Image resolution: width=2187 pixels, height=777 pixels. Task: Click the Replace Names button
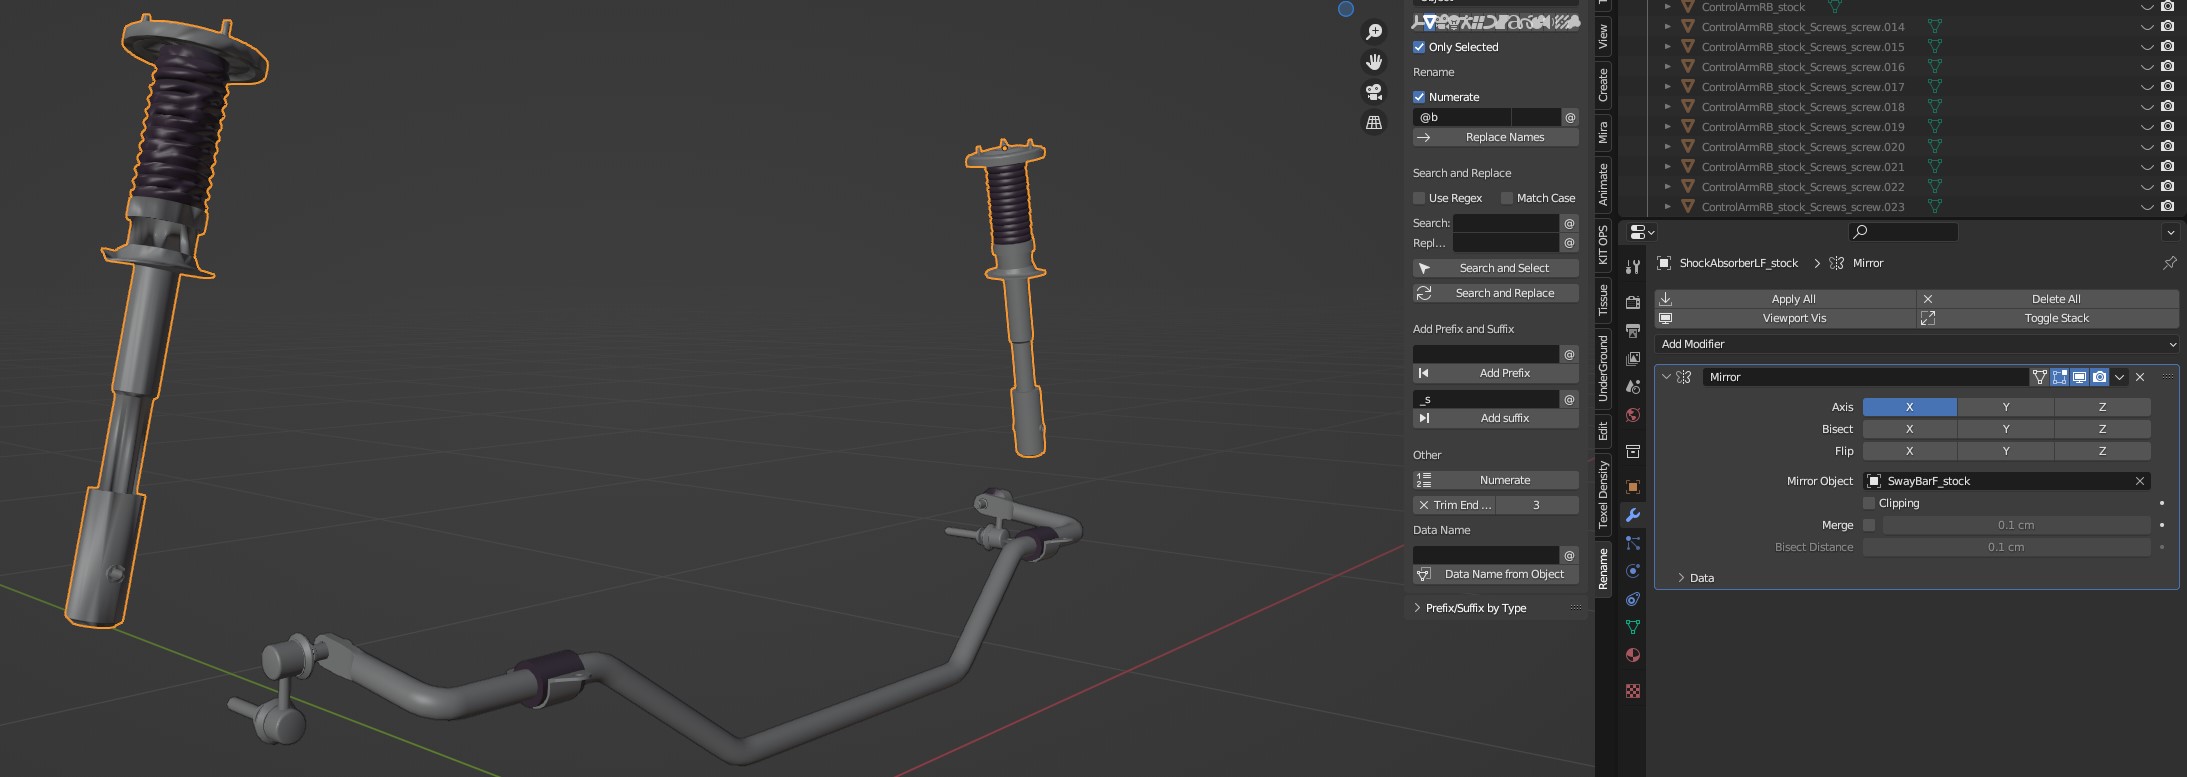click(1495, 137)
